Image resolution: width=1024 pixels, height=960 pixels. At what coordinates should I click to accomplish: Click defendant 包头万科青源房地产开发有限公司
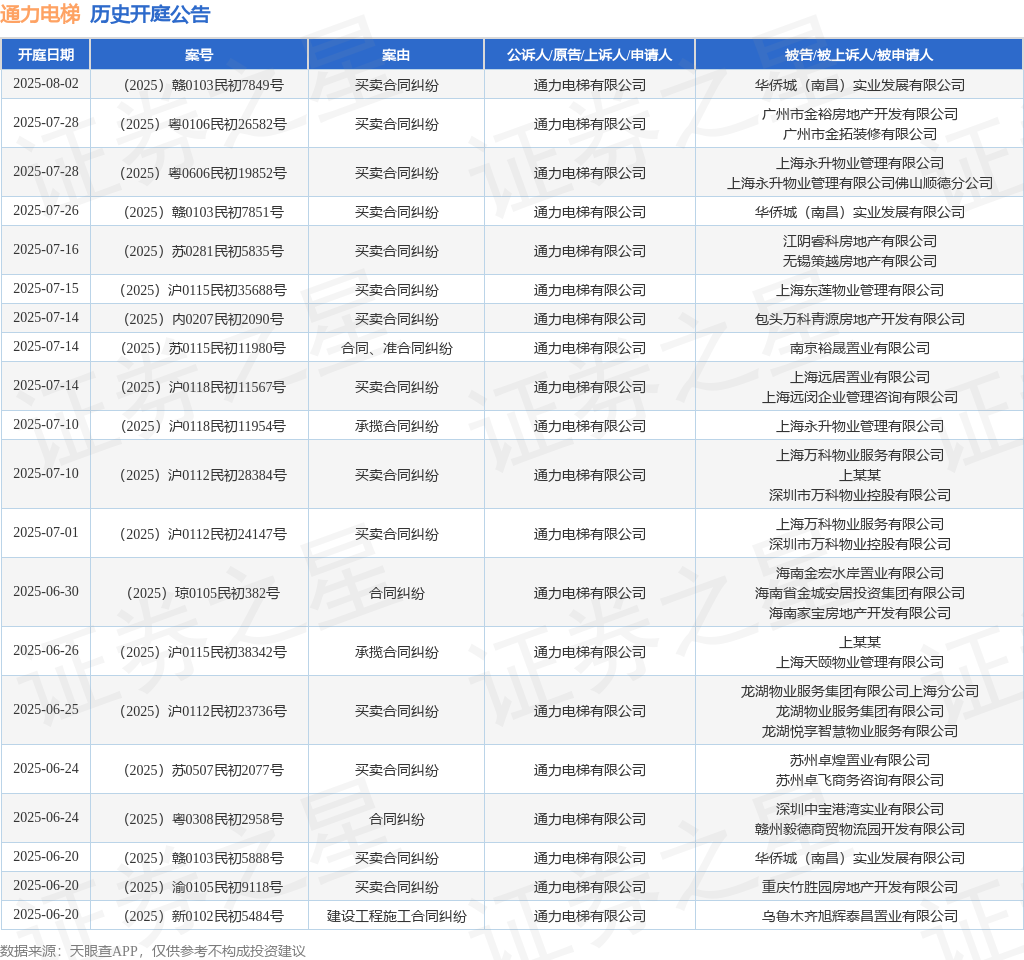[860, 319]
